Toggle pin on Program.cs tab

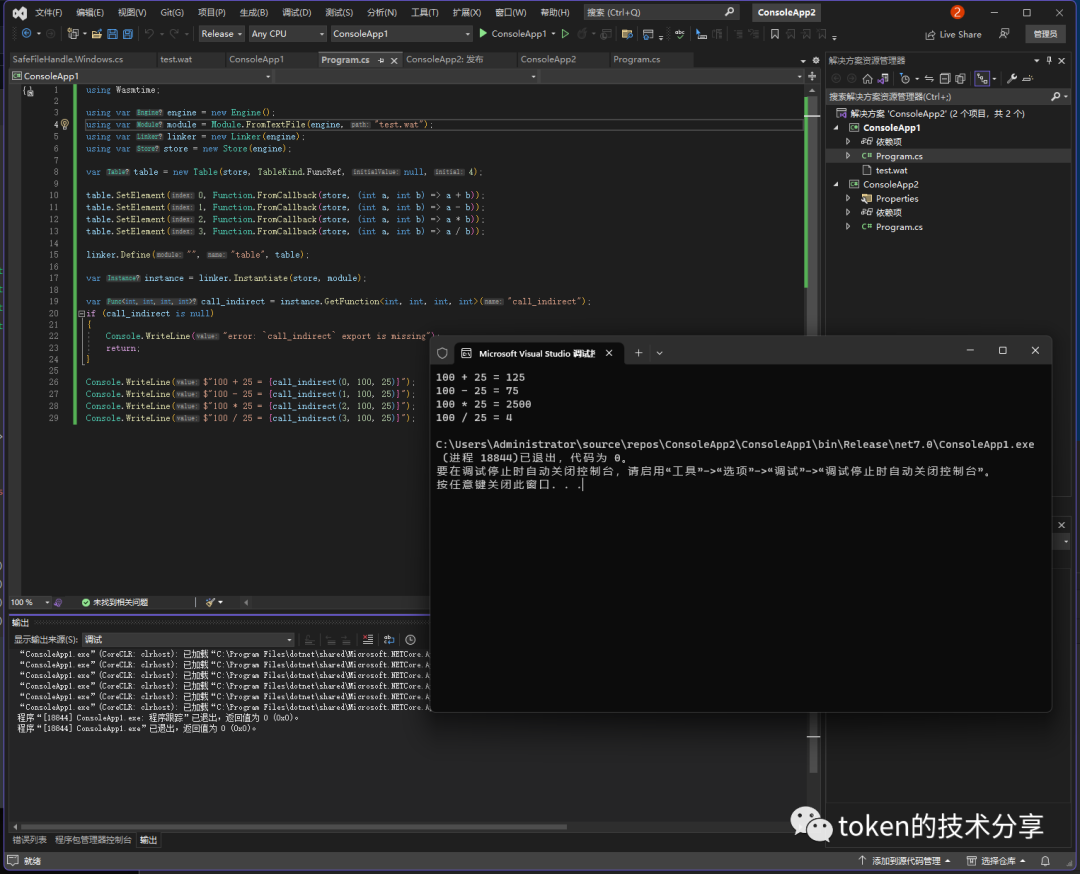click(381, 60)
